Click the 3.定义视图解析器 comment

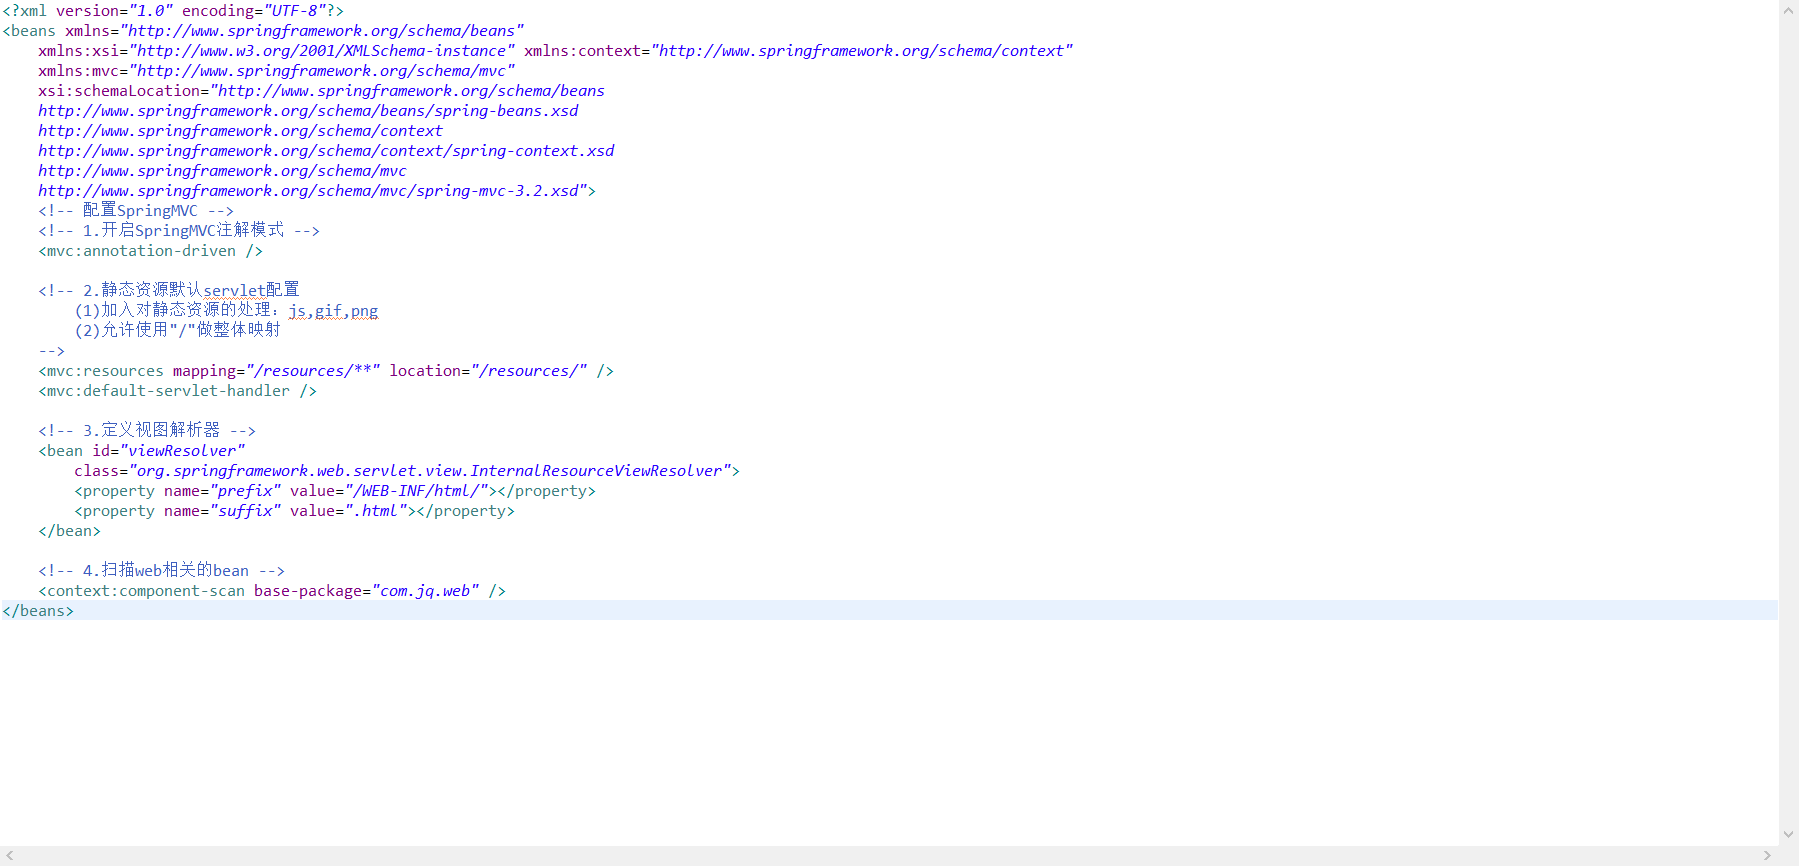point(147,430)
